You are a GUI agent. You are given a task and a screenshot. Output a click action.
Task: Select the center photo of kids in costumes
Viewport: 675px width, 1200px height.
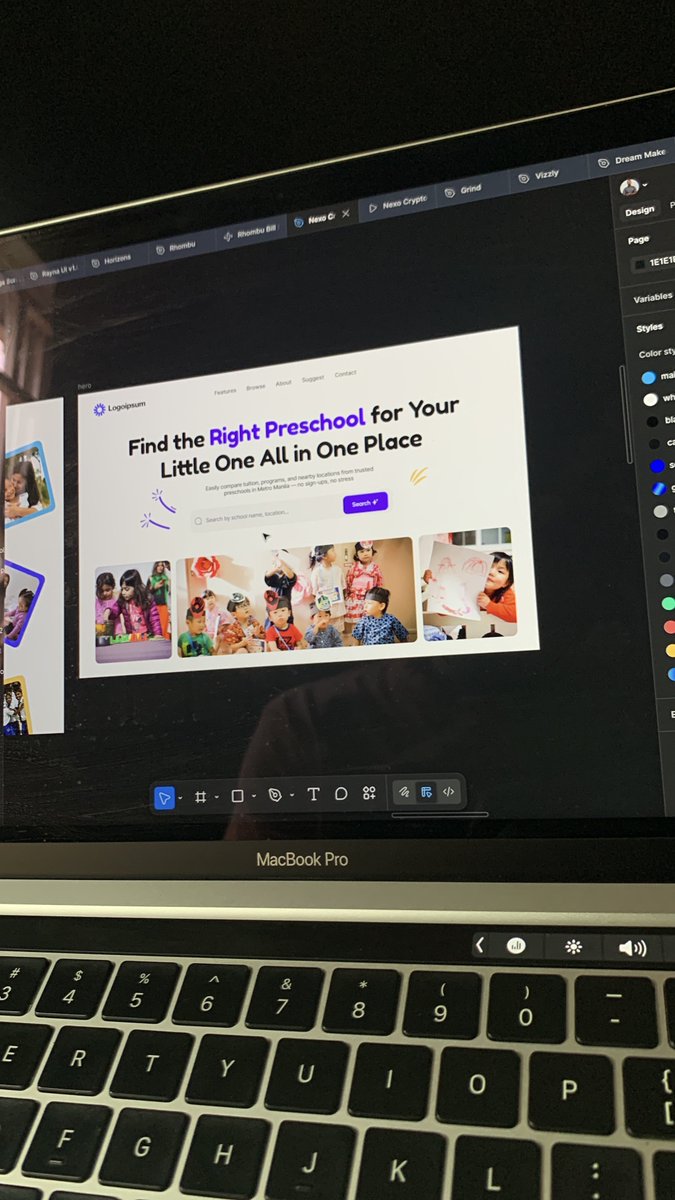pos(296,597)
